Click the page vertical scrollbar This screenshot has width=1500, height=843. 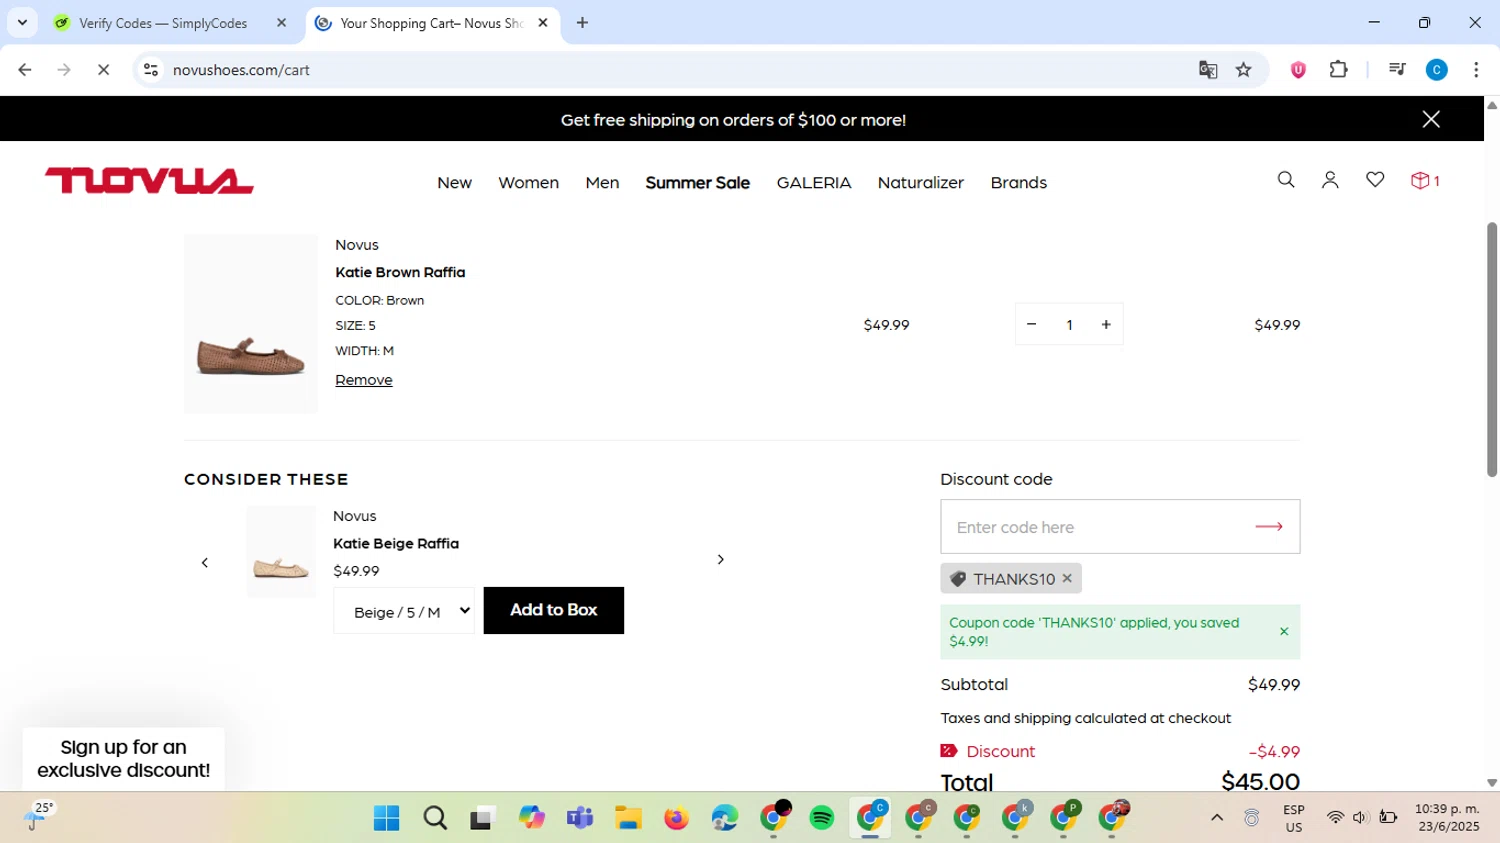1492,349
